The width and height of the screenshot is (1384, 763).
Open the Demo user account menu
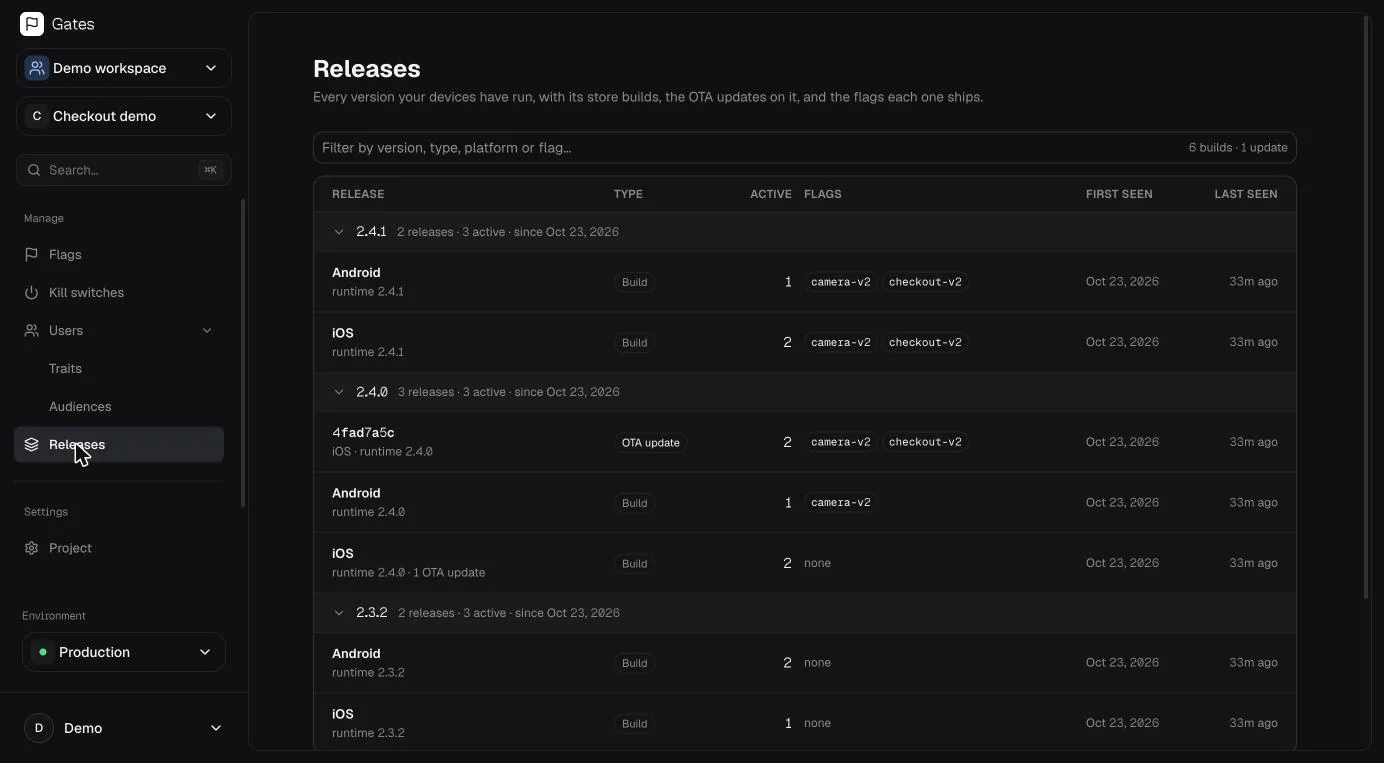(x=124, y=728)
